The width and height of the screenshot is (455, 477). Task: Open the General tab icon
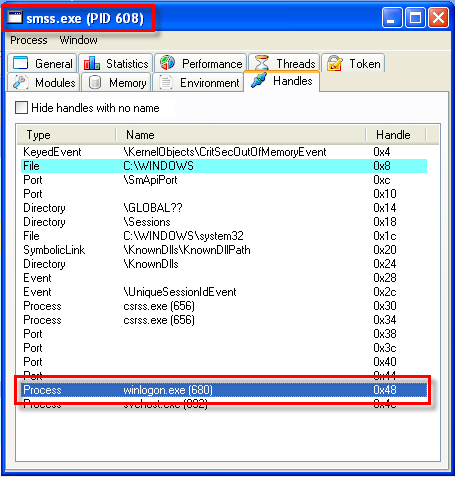tap(21, 63)
